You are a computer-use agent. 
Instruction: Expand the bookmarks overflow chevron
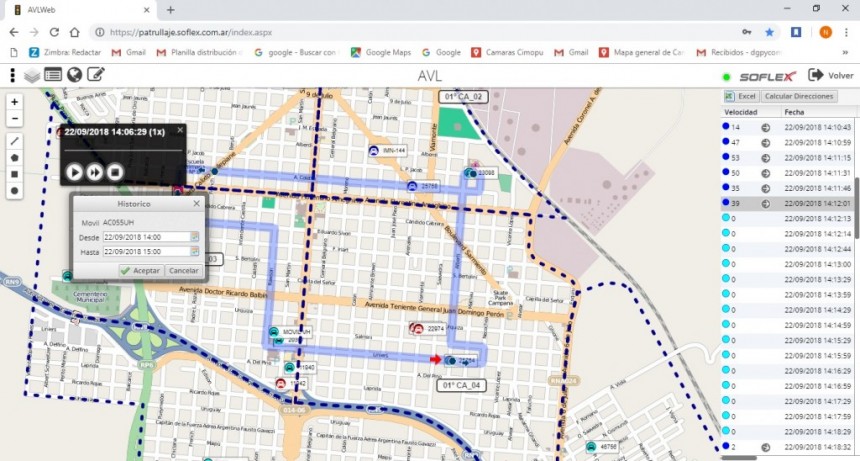(845, 53)
